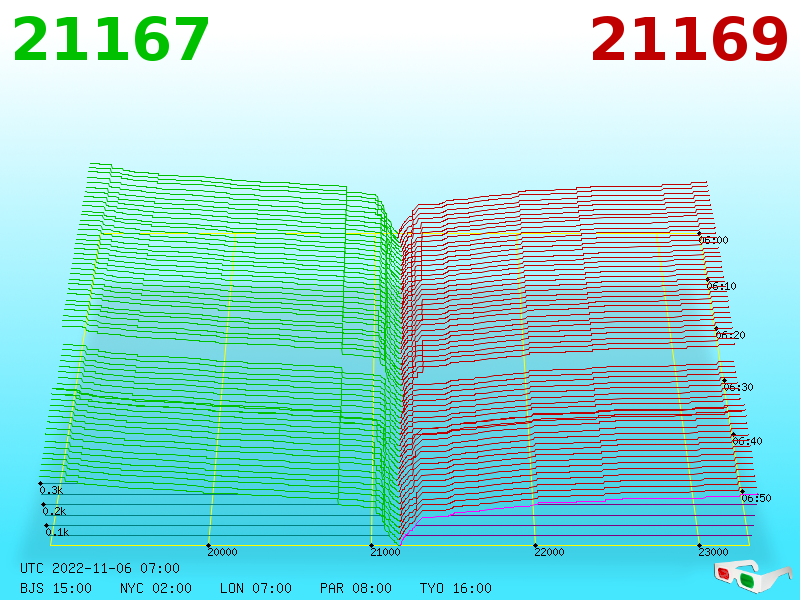The height and width of the screenshot is (600, 800).
Task: Click the LON 07:00 time
Action: (x=256, y=588)
